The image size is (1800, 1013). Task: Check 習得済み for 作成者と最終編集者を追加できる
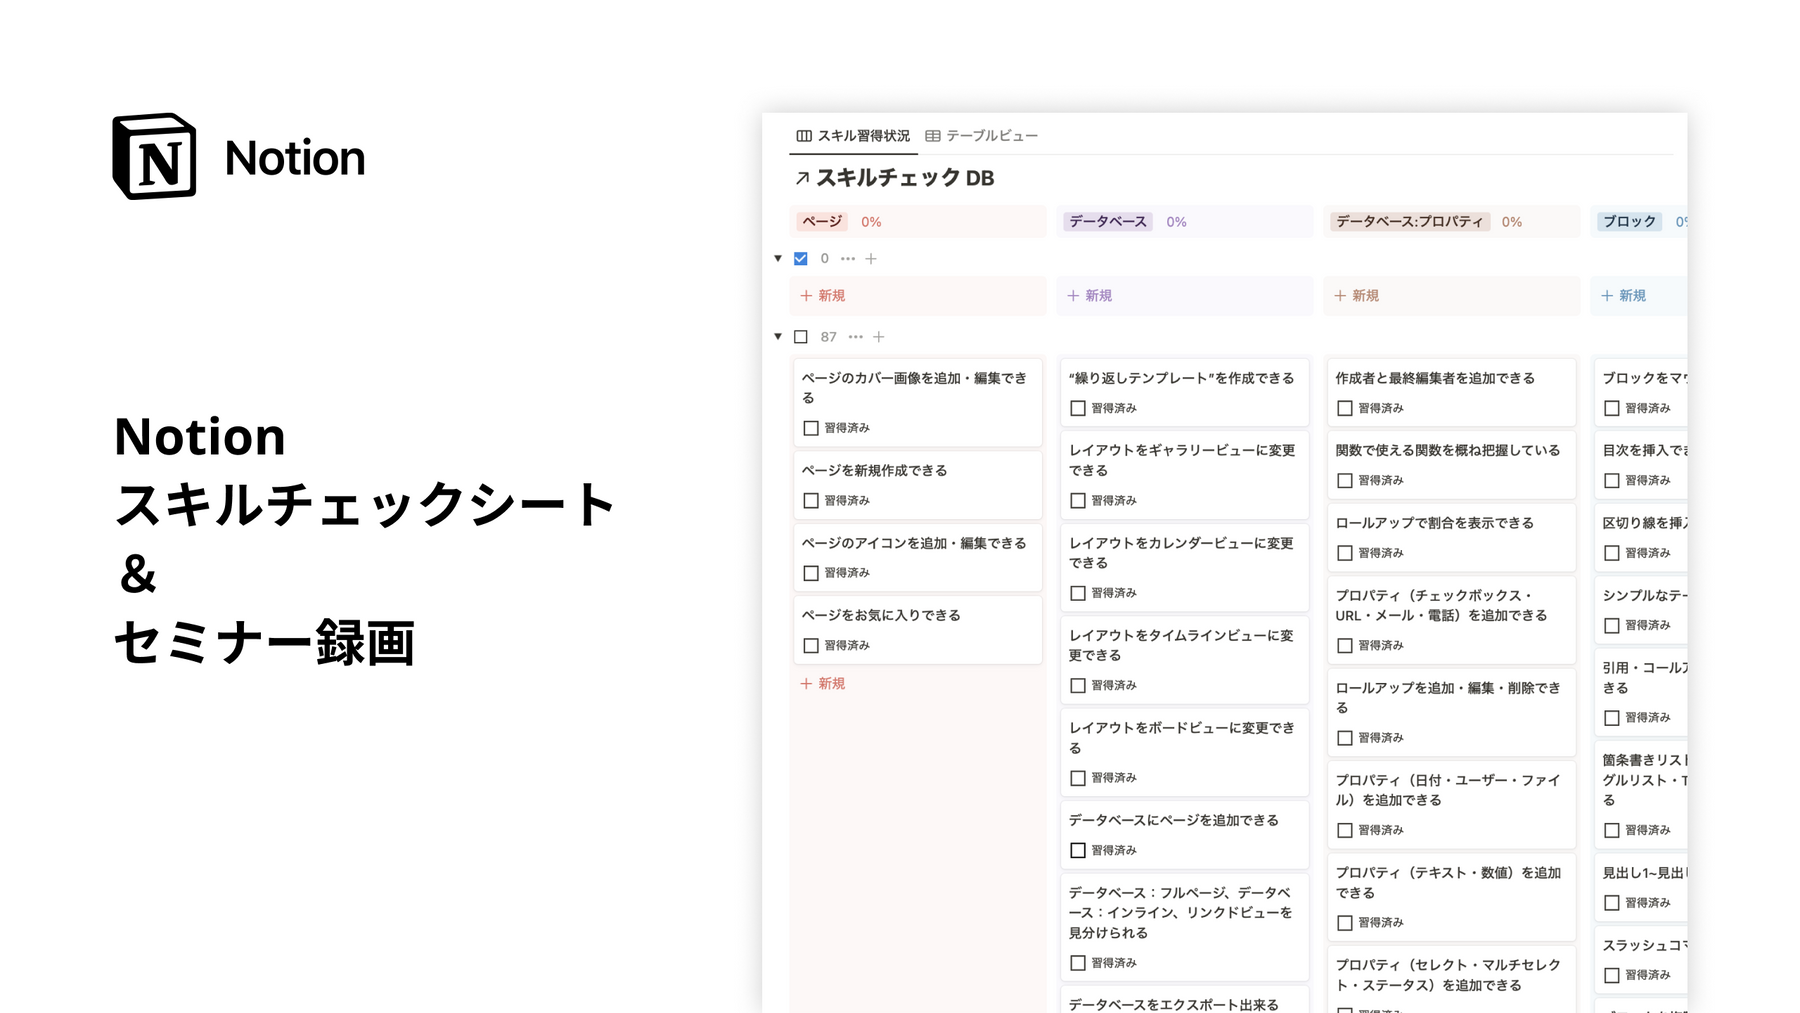tap(1345, 408)
